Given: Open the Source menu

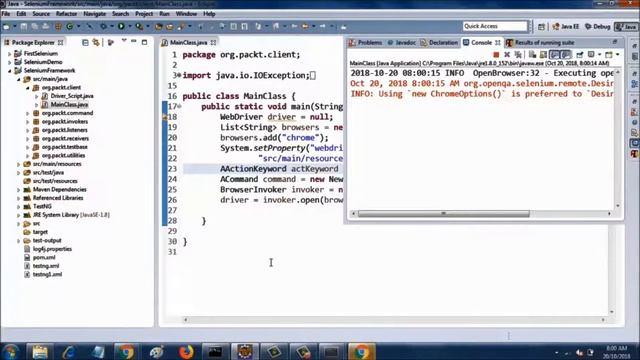Looking at the screenshot, I should (x=41, y=14).
